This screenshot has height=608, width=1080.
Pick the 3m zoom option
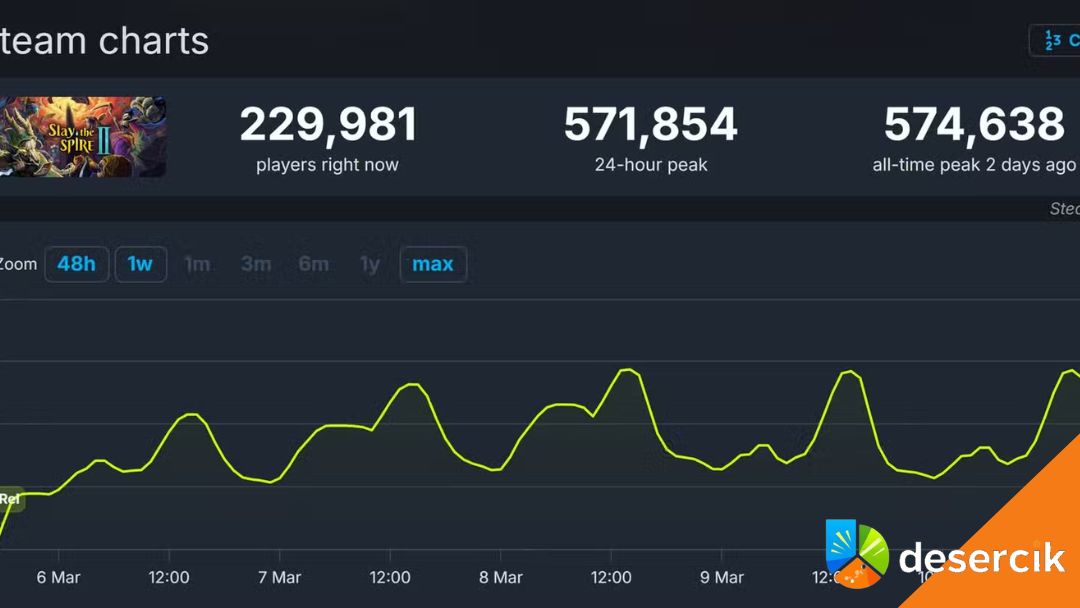(256, 264)
